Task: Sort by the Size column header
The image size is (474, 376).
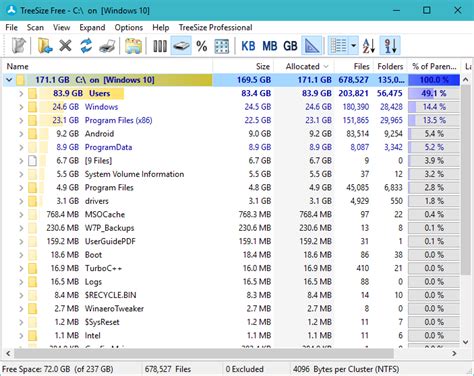Action: [243, 66]
